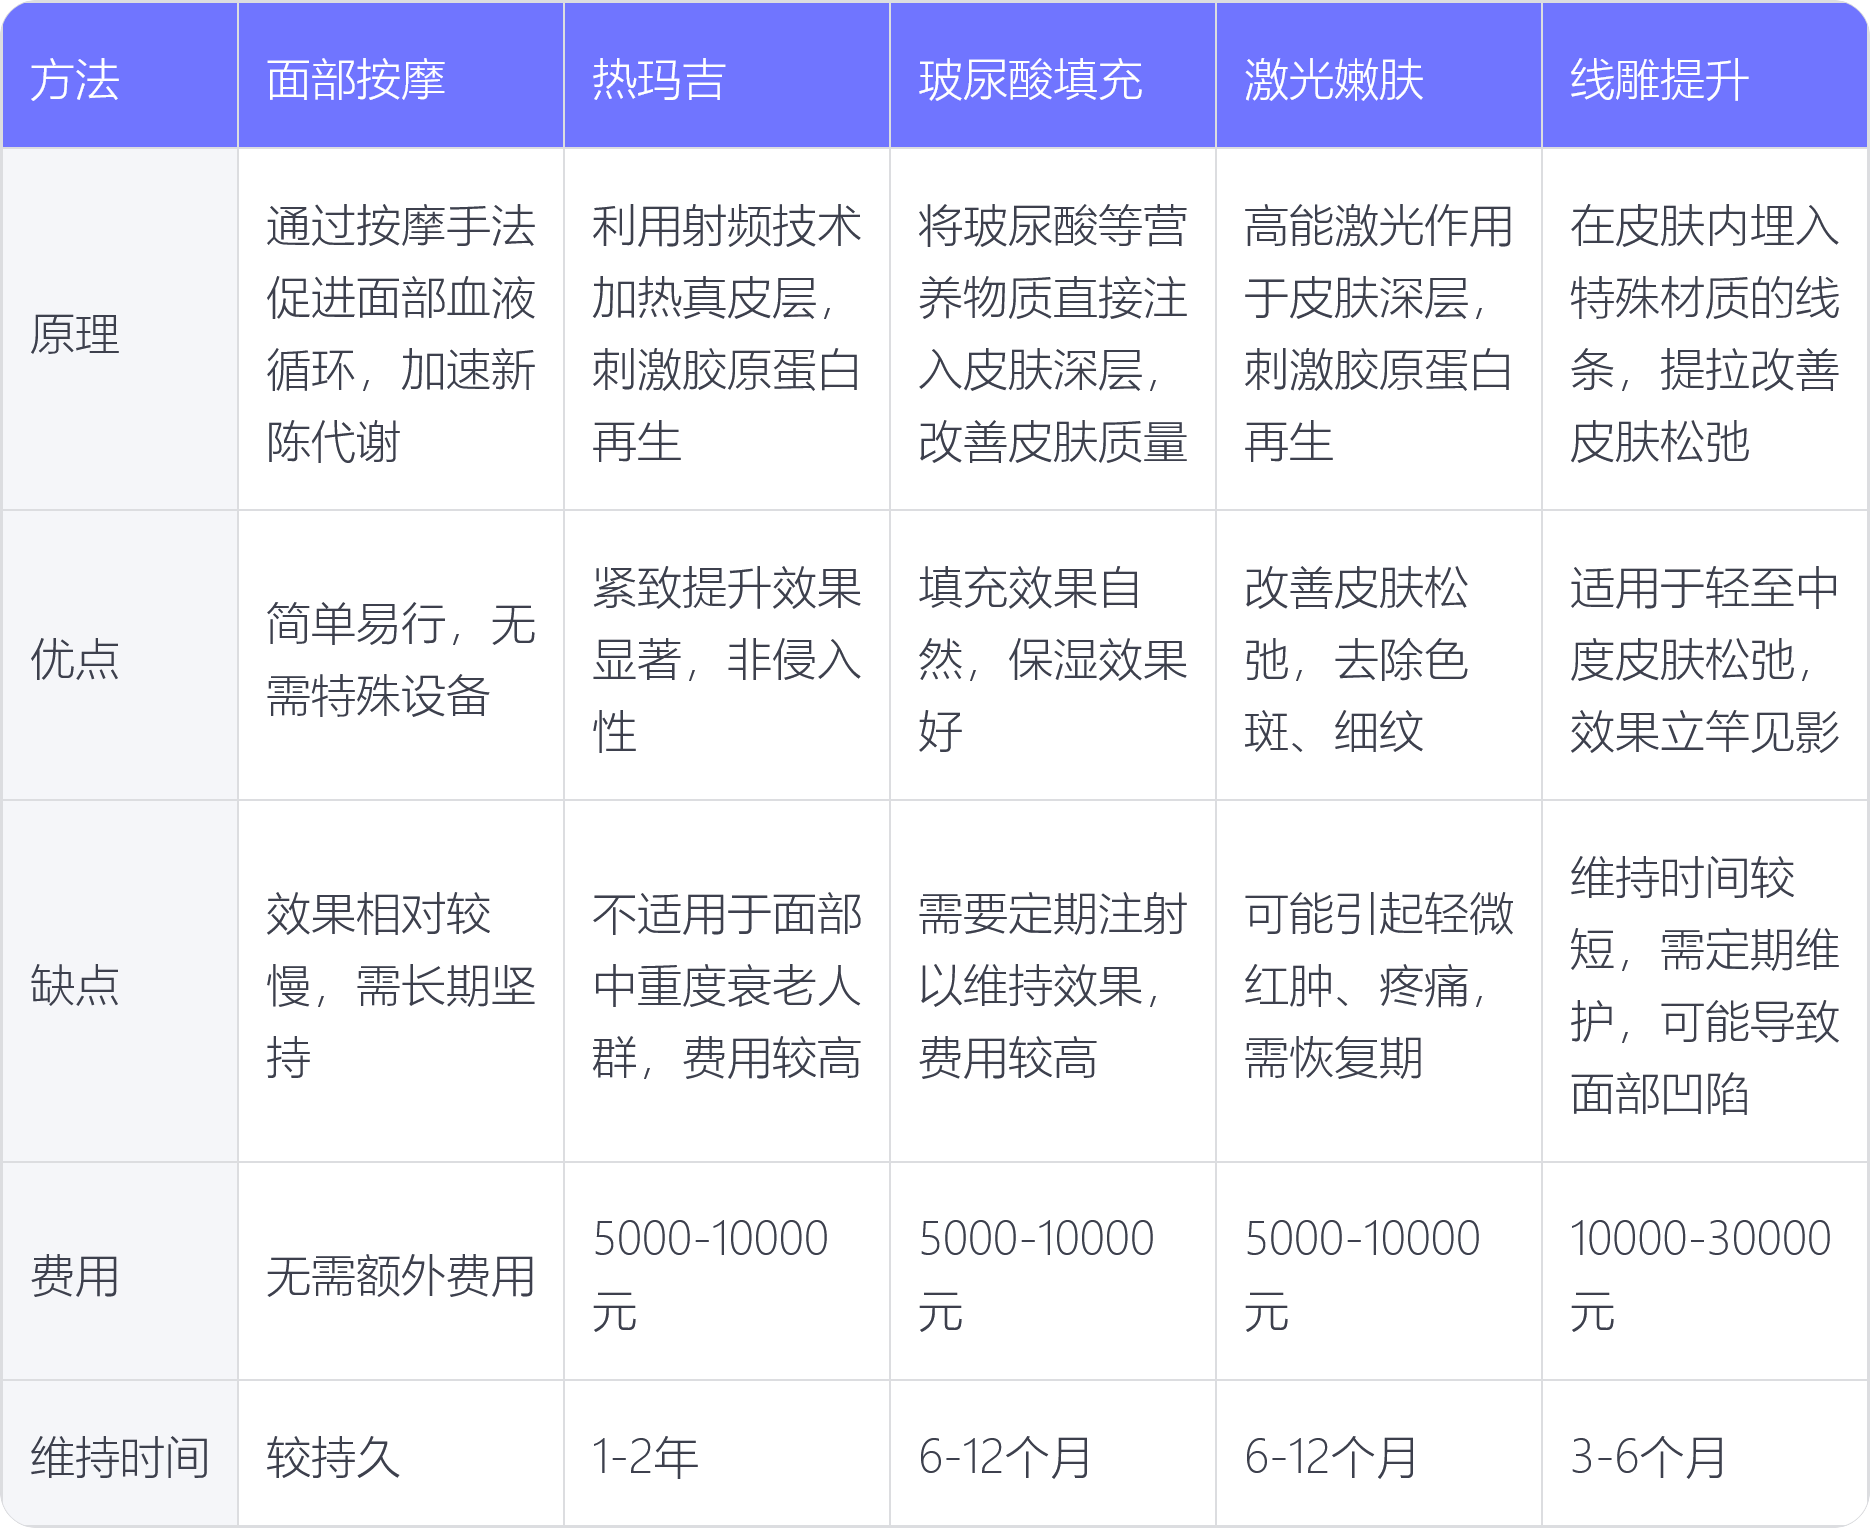The height and width of the screenshot is (1528, 1870).
Task: Click cell 高能激光作用于皮肤深层
Action: click(x=1379, y=330)
